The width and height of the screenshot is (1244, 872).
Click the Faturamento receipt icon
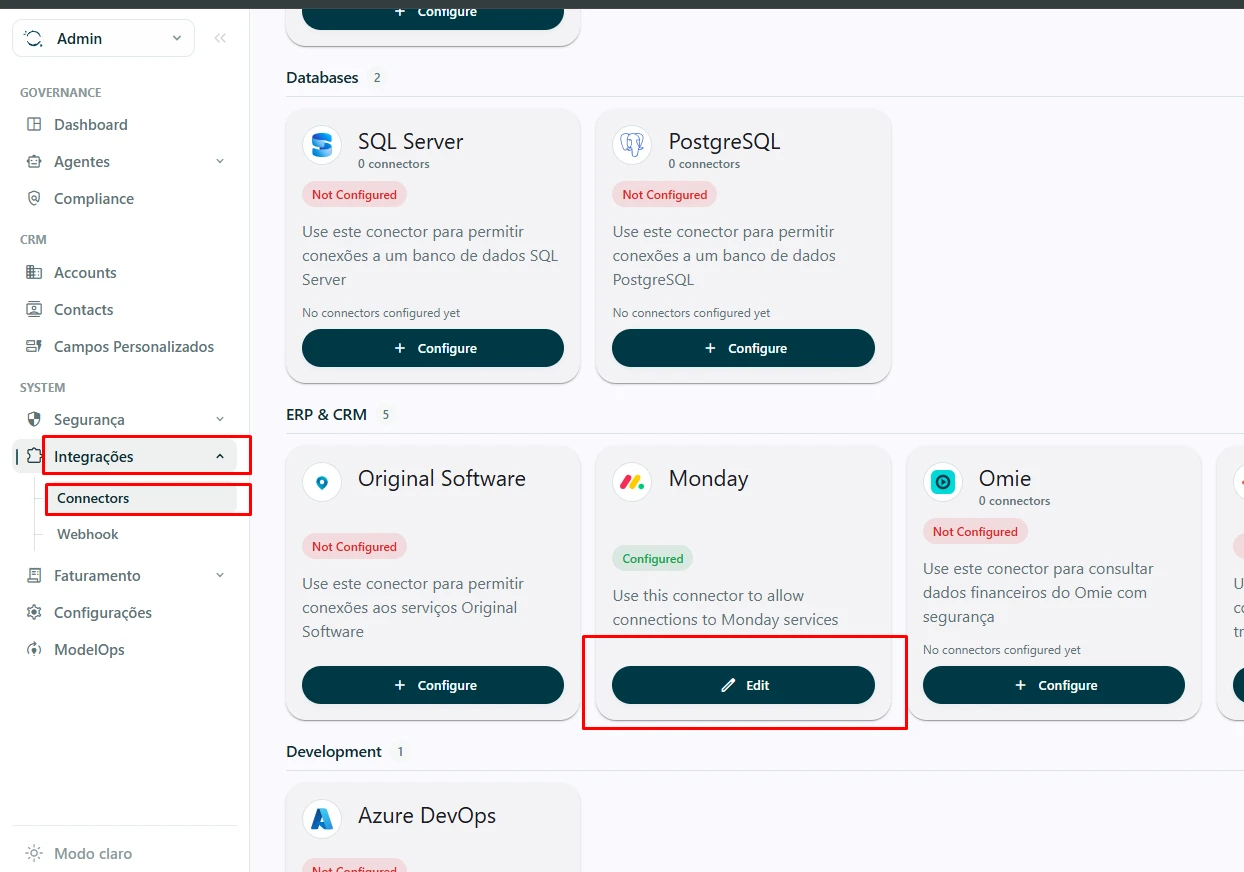(x=34, y=576)
